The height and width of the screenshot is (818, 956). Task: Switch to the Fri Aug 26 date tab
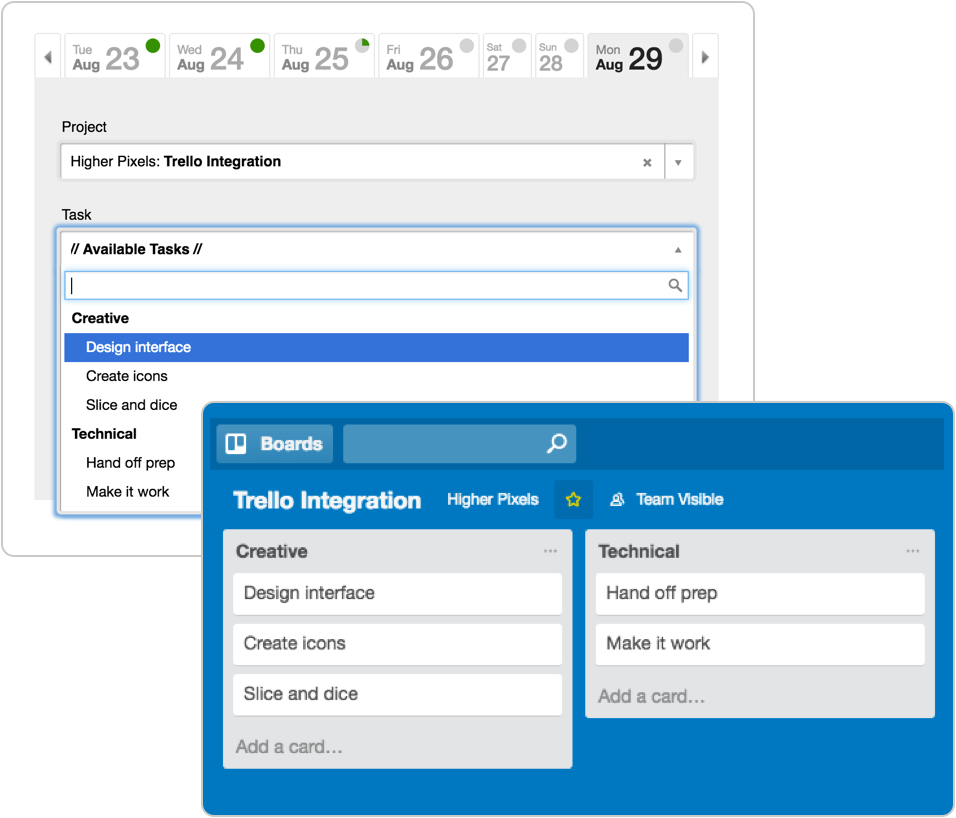[x=423, y=55]
